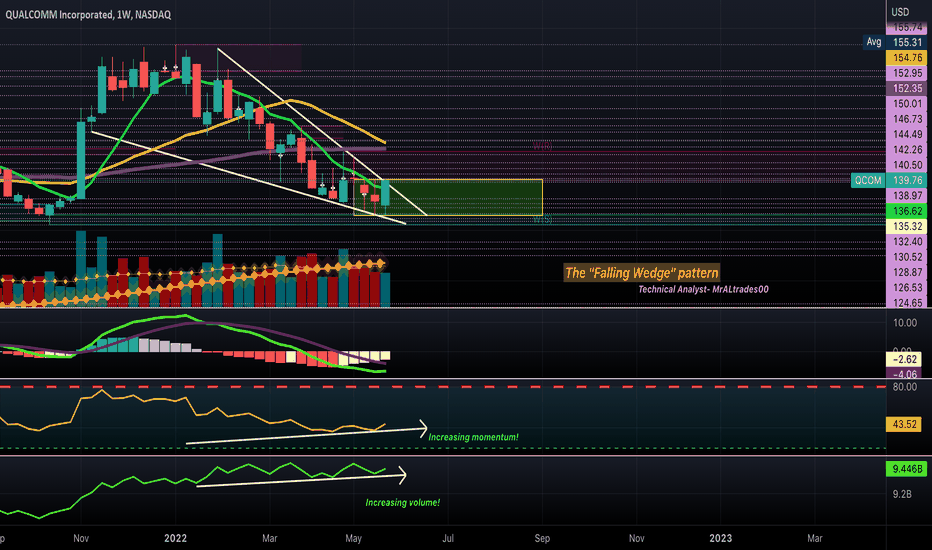Select the 139.76 current price label

(x=906, y=180)
